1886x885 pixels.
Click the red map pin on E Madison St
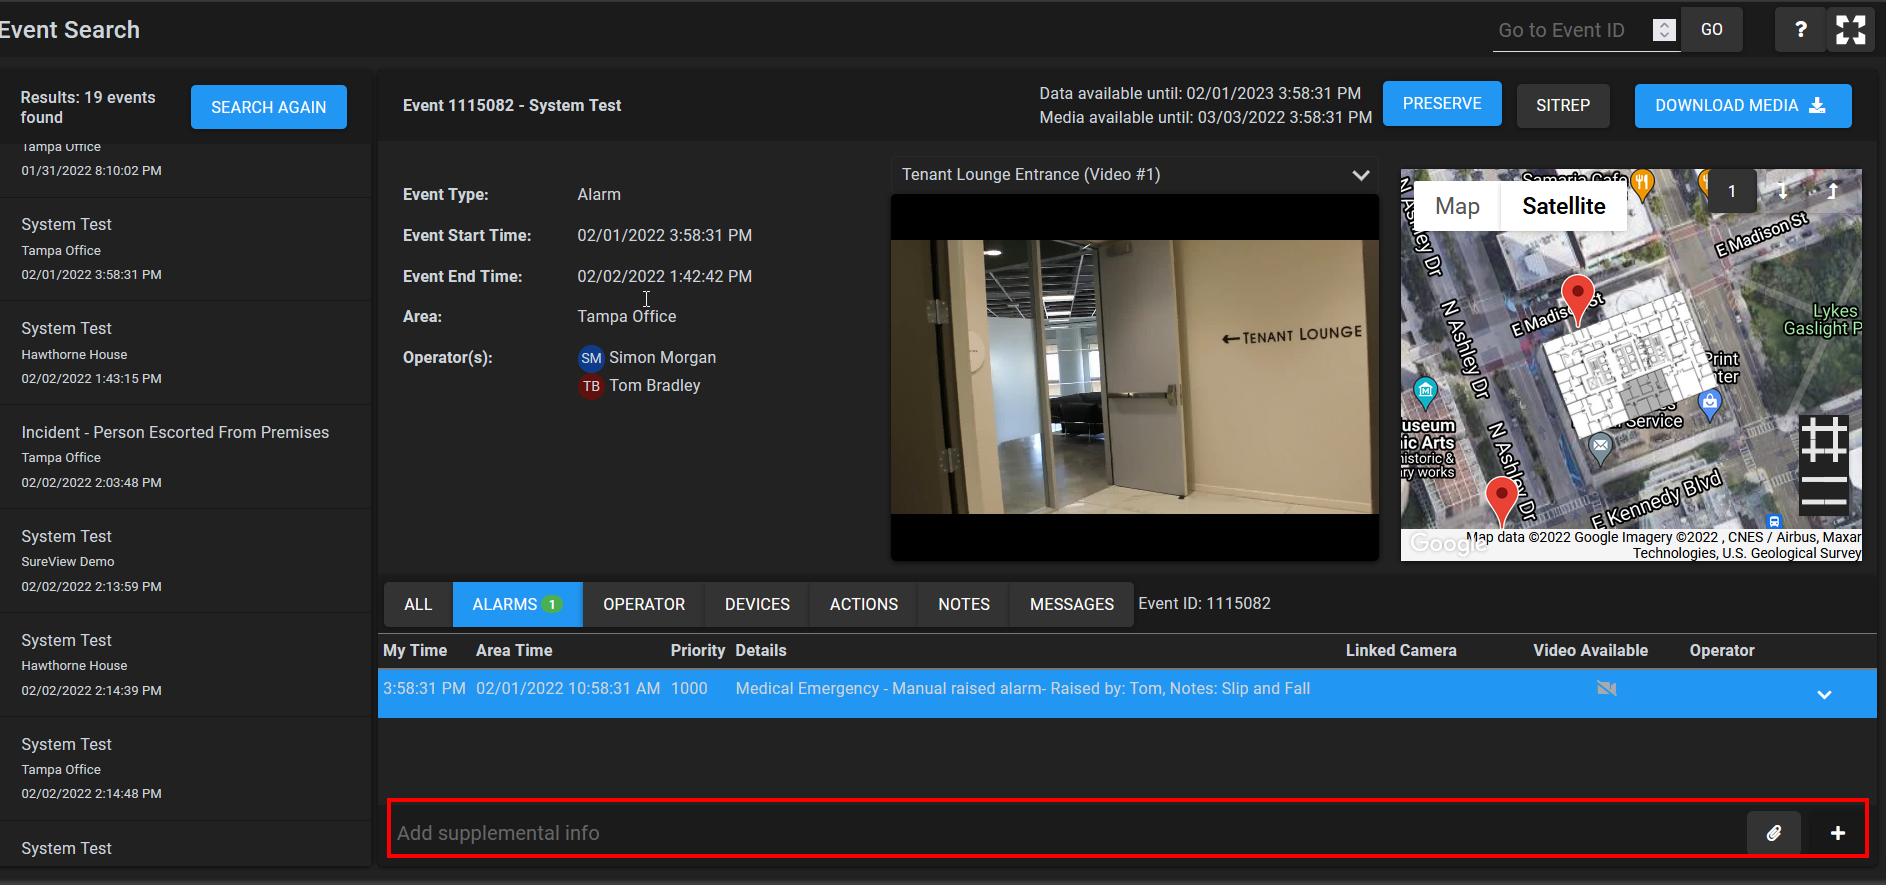pos(1578,299)
